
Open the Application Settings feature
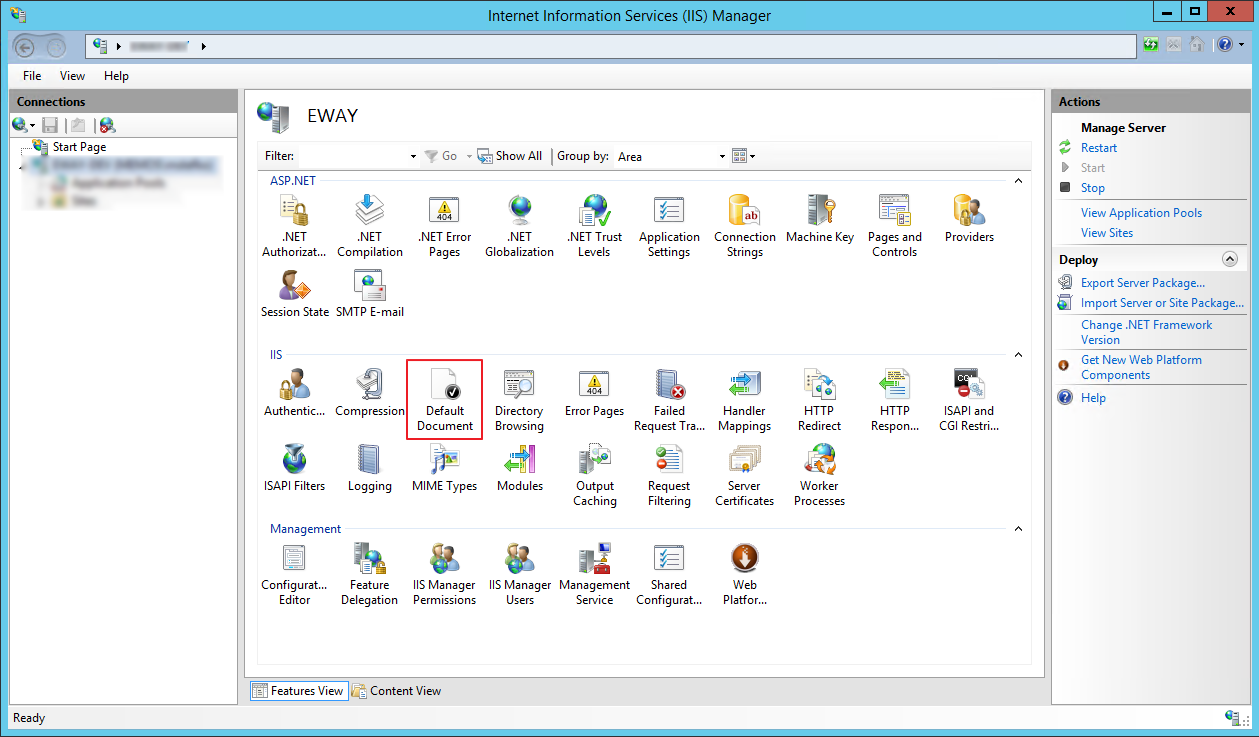click(x=669, y=226)
